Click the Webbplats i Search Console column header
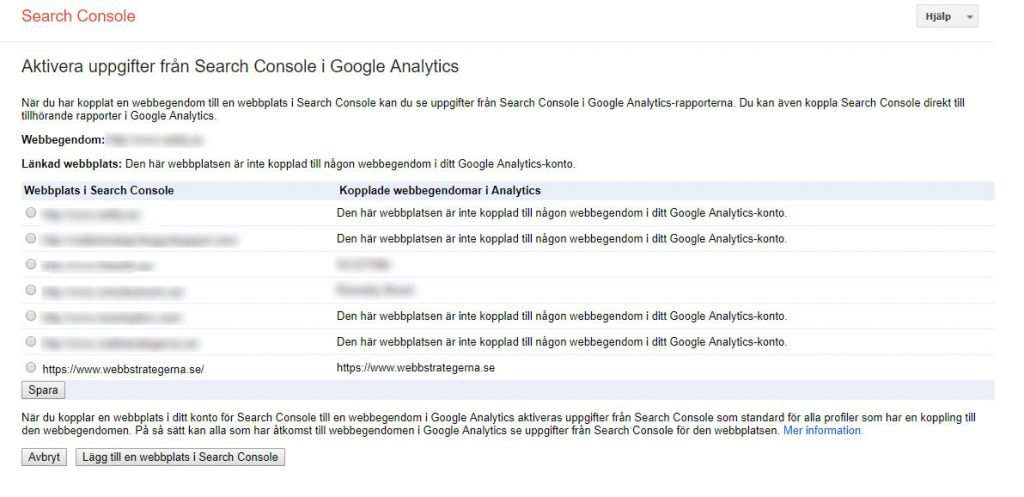This screenshot has width=1024, height=497. 99,190
